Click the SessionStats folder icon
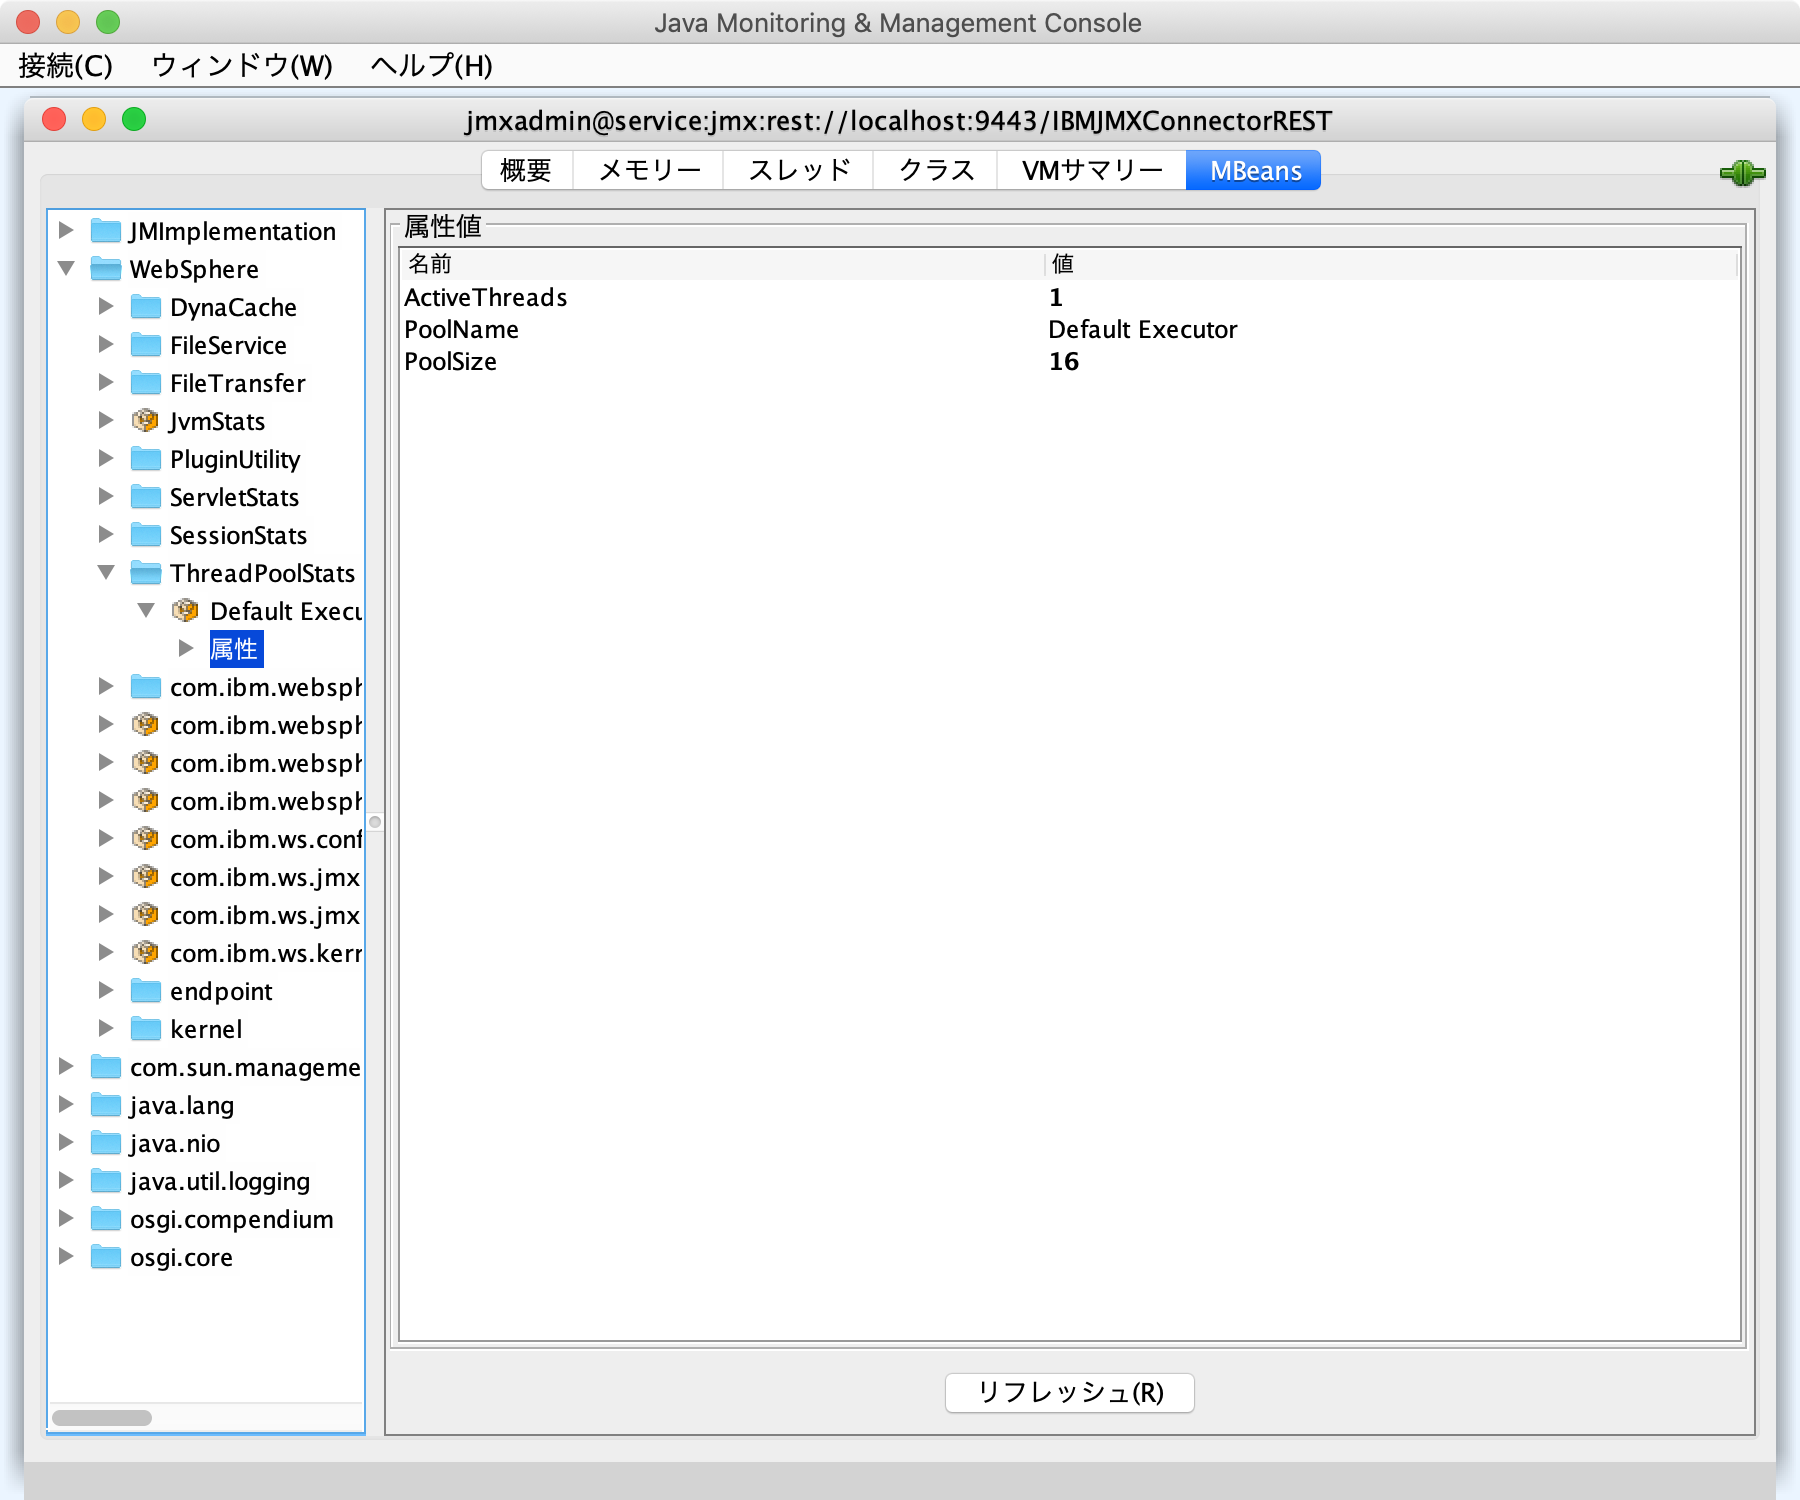The width and height of the screenshot is (1800, 1500). pos(146,535)
